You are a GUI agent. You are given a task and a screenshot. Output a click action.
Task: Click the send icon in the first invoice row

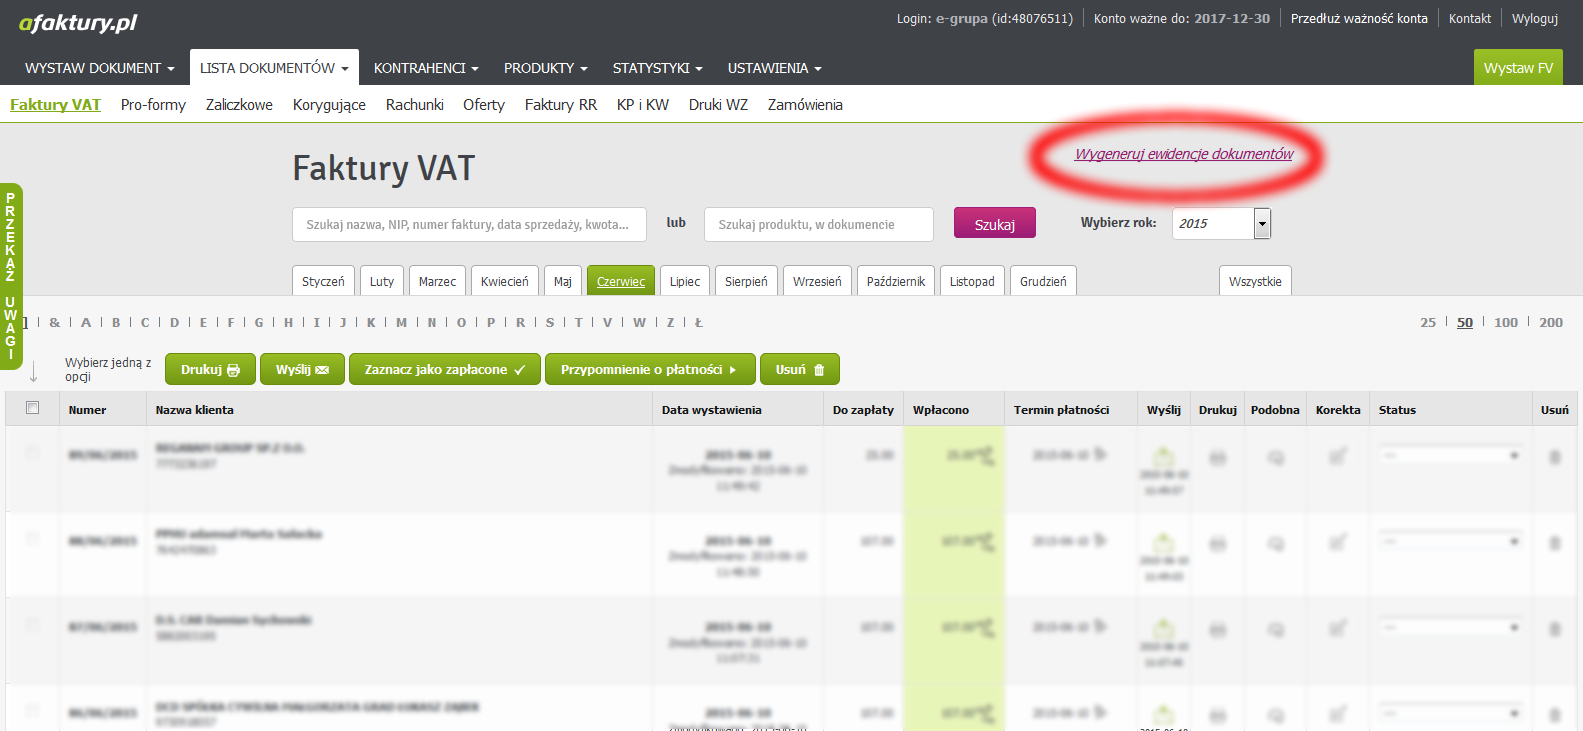pos(1164,457)
